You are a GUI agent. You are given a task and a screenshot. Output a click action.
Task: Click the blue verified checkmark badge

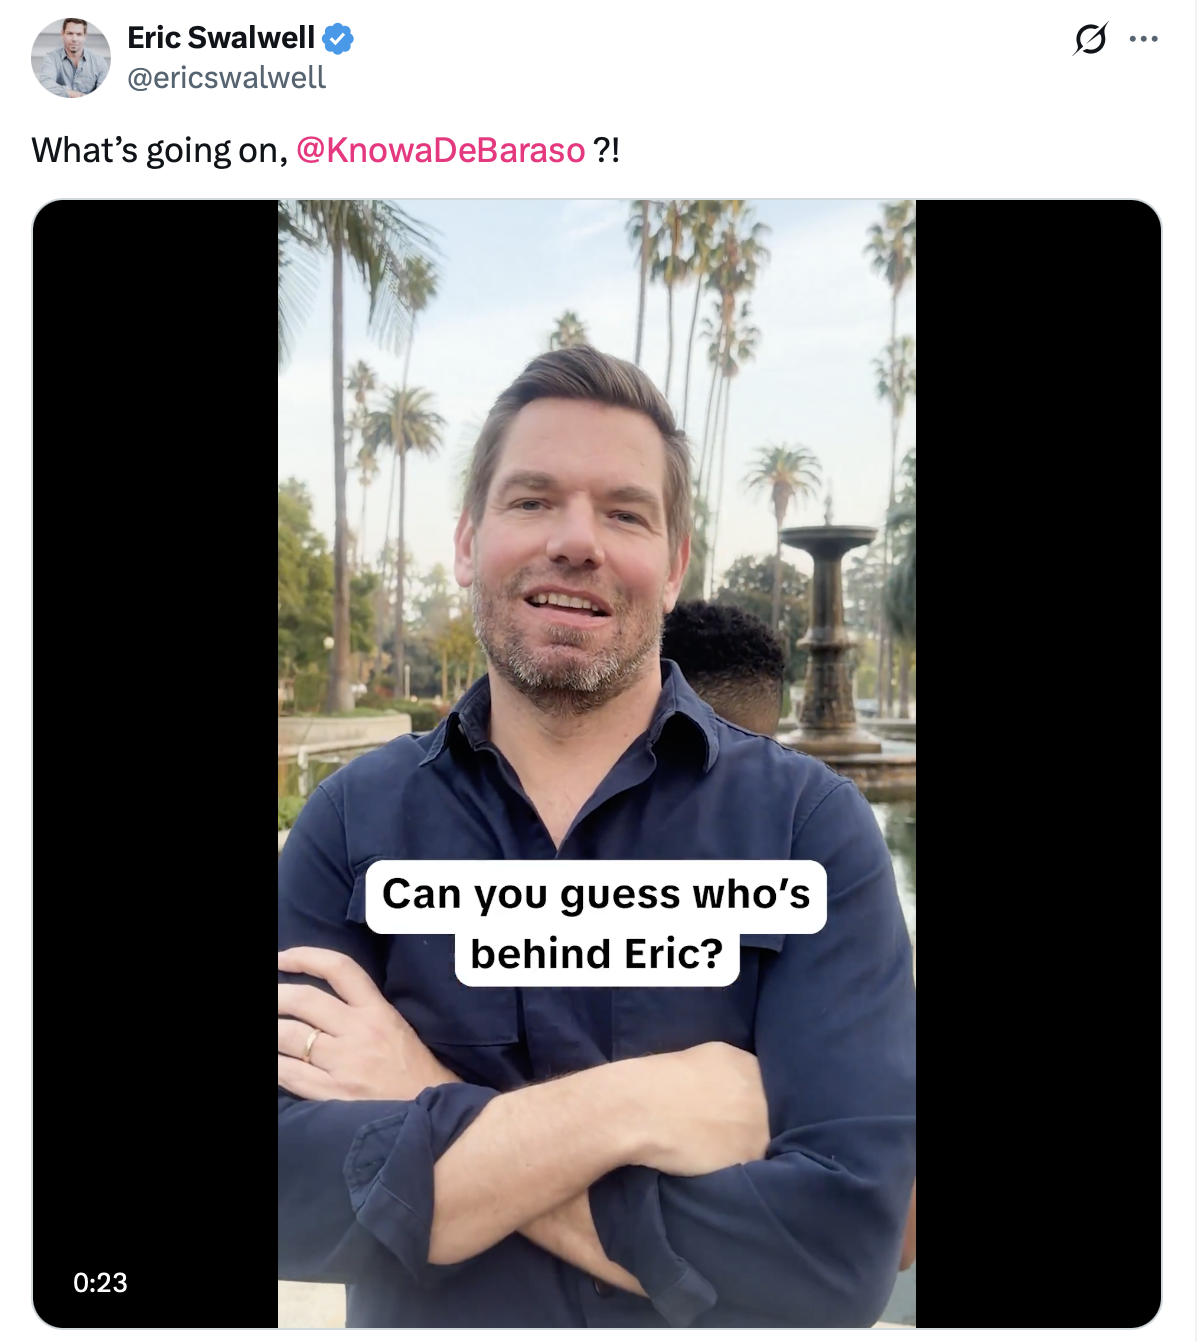click(337, 39)
